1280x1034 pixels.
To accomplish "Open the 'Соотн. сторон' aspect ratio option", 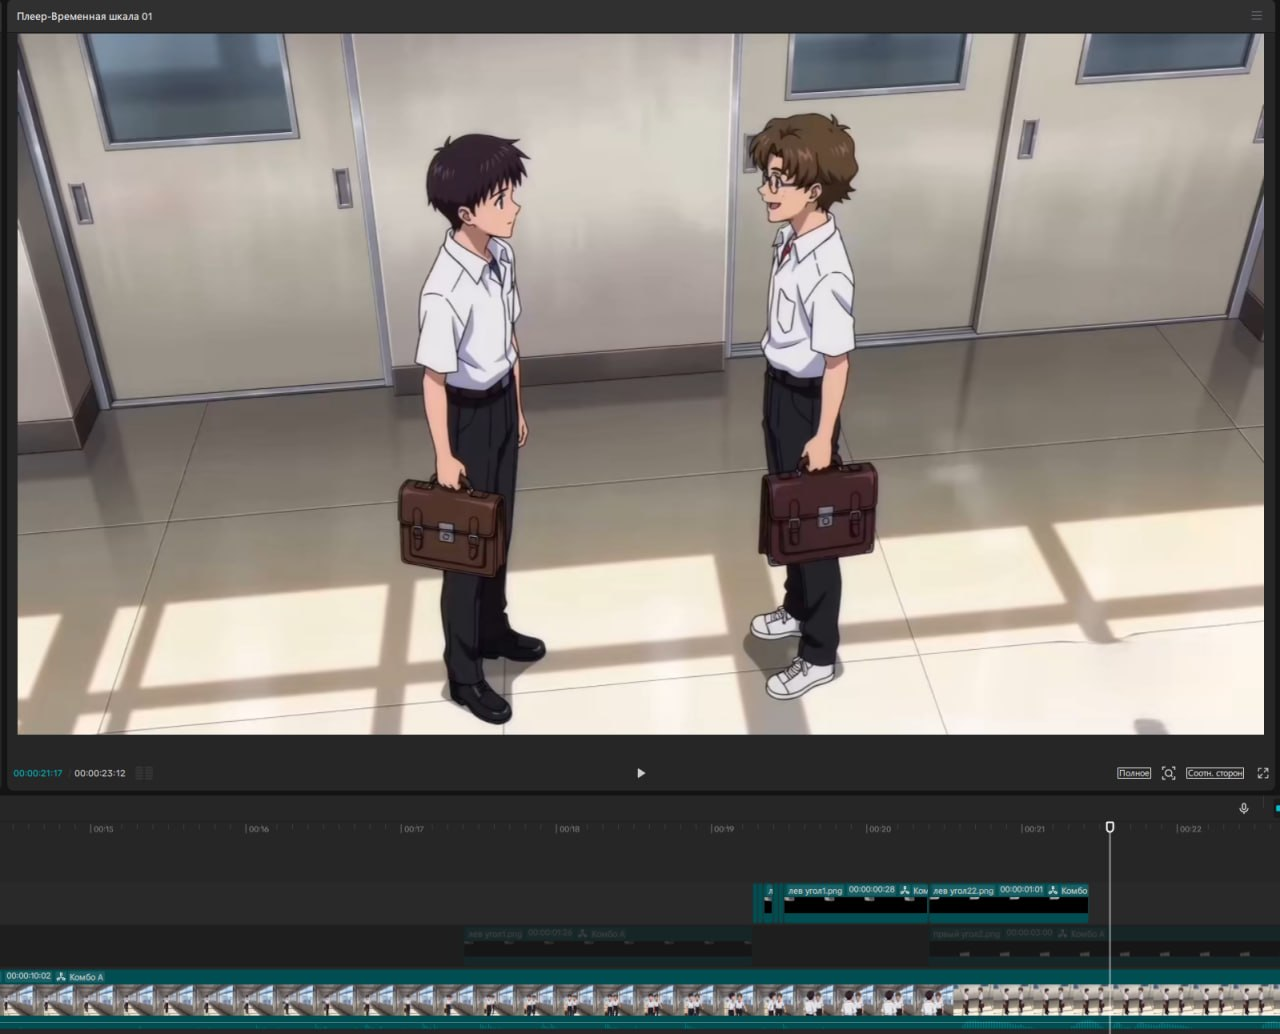I will (1215, 773).
